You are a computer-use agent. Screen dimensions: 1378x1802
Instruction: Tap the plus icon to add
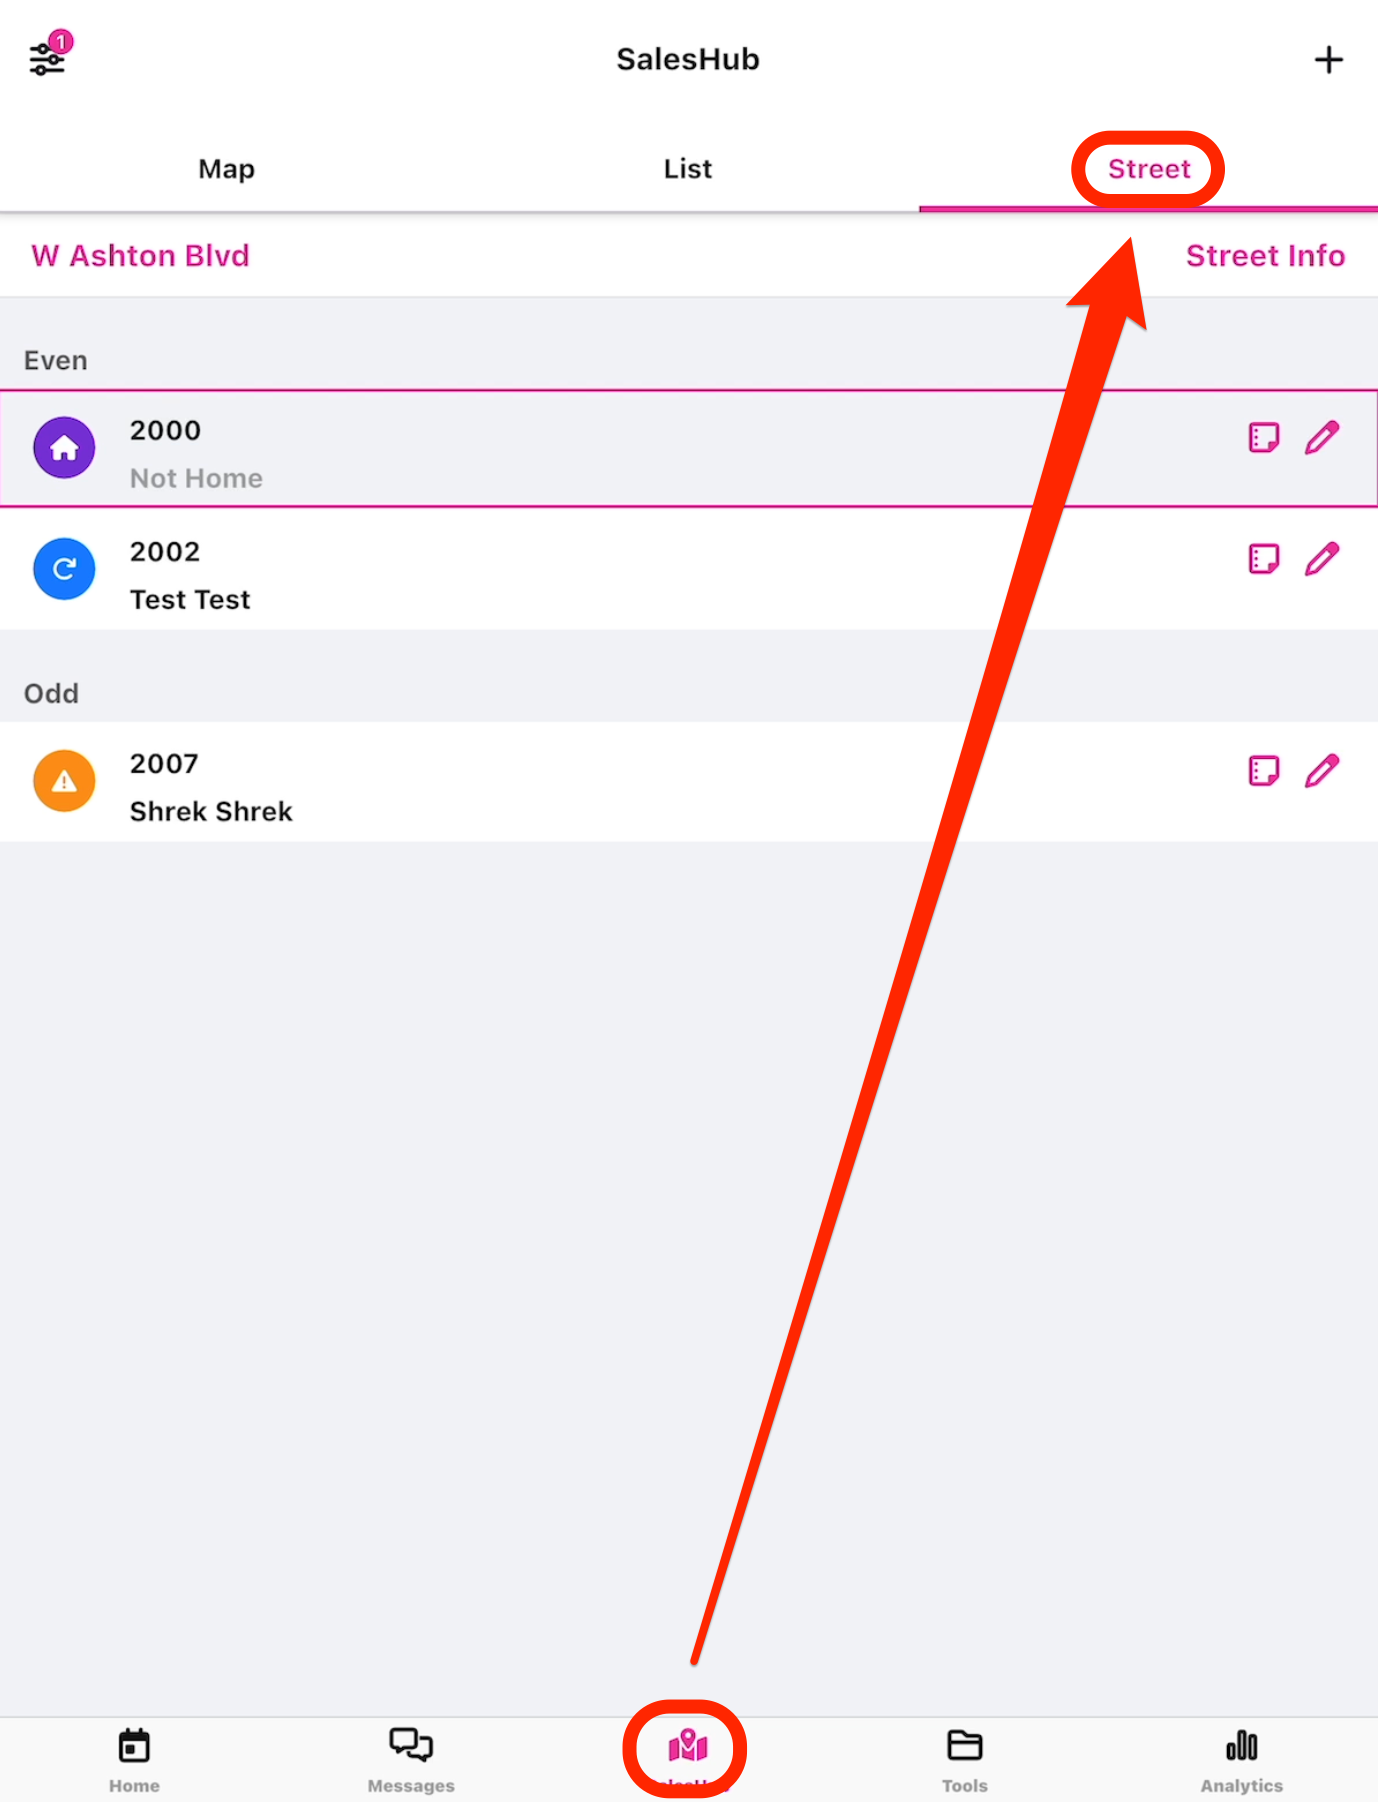pyautogui.click(x=1328, y=60)
